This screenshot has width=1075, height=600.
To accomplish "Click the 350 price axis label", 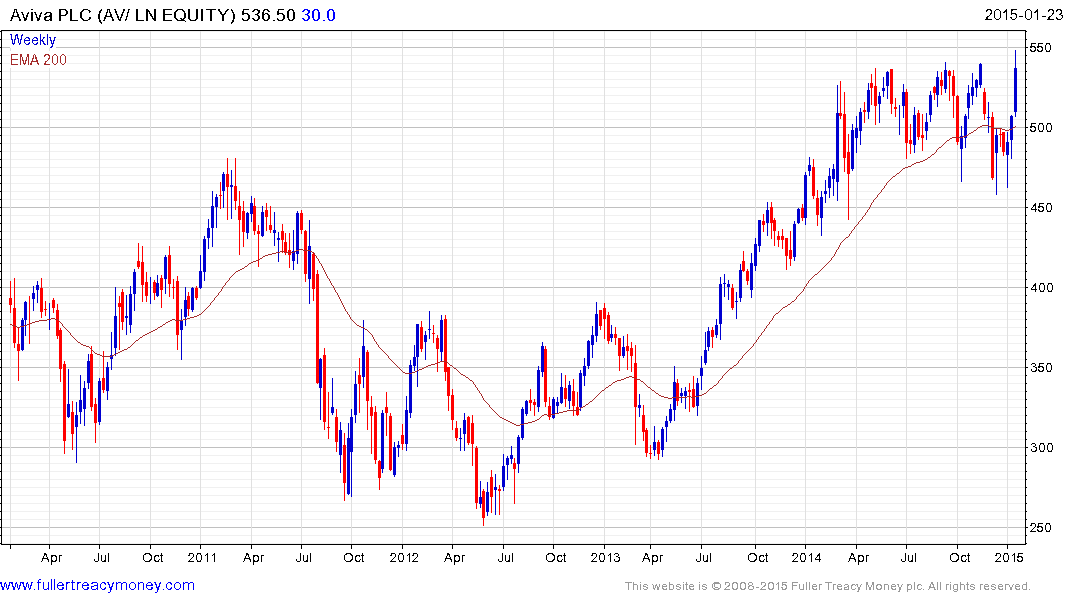I will tap(1040, 368).
